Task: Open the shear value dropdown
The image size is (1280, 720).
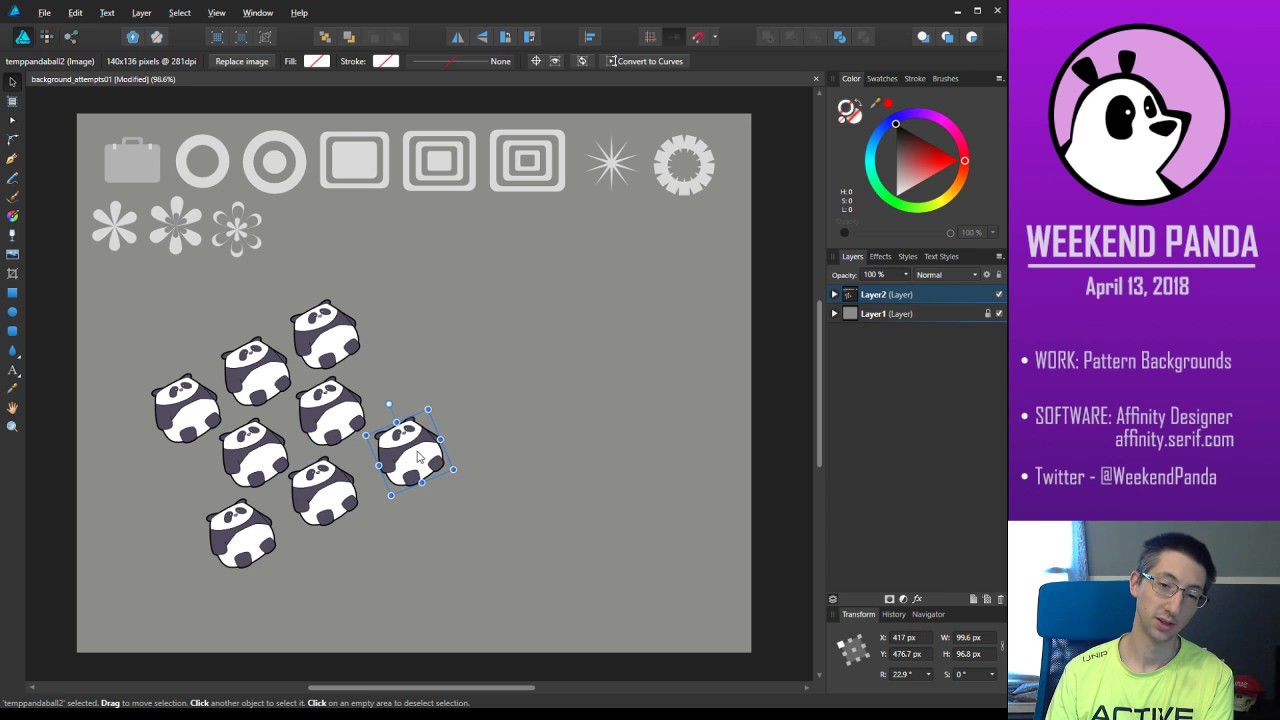Action: click(x=992, y=674)
